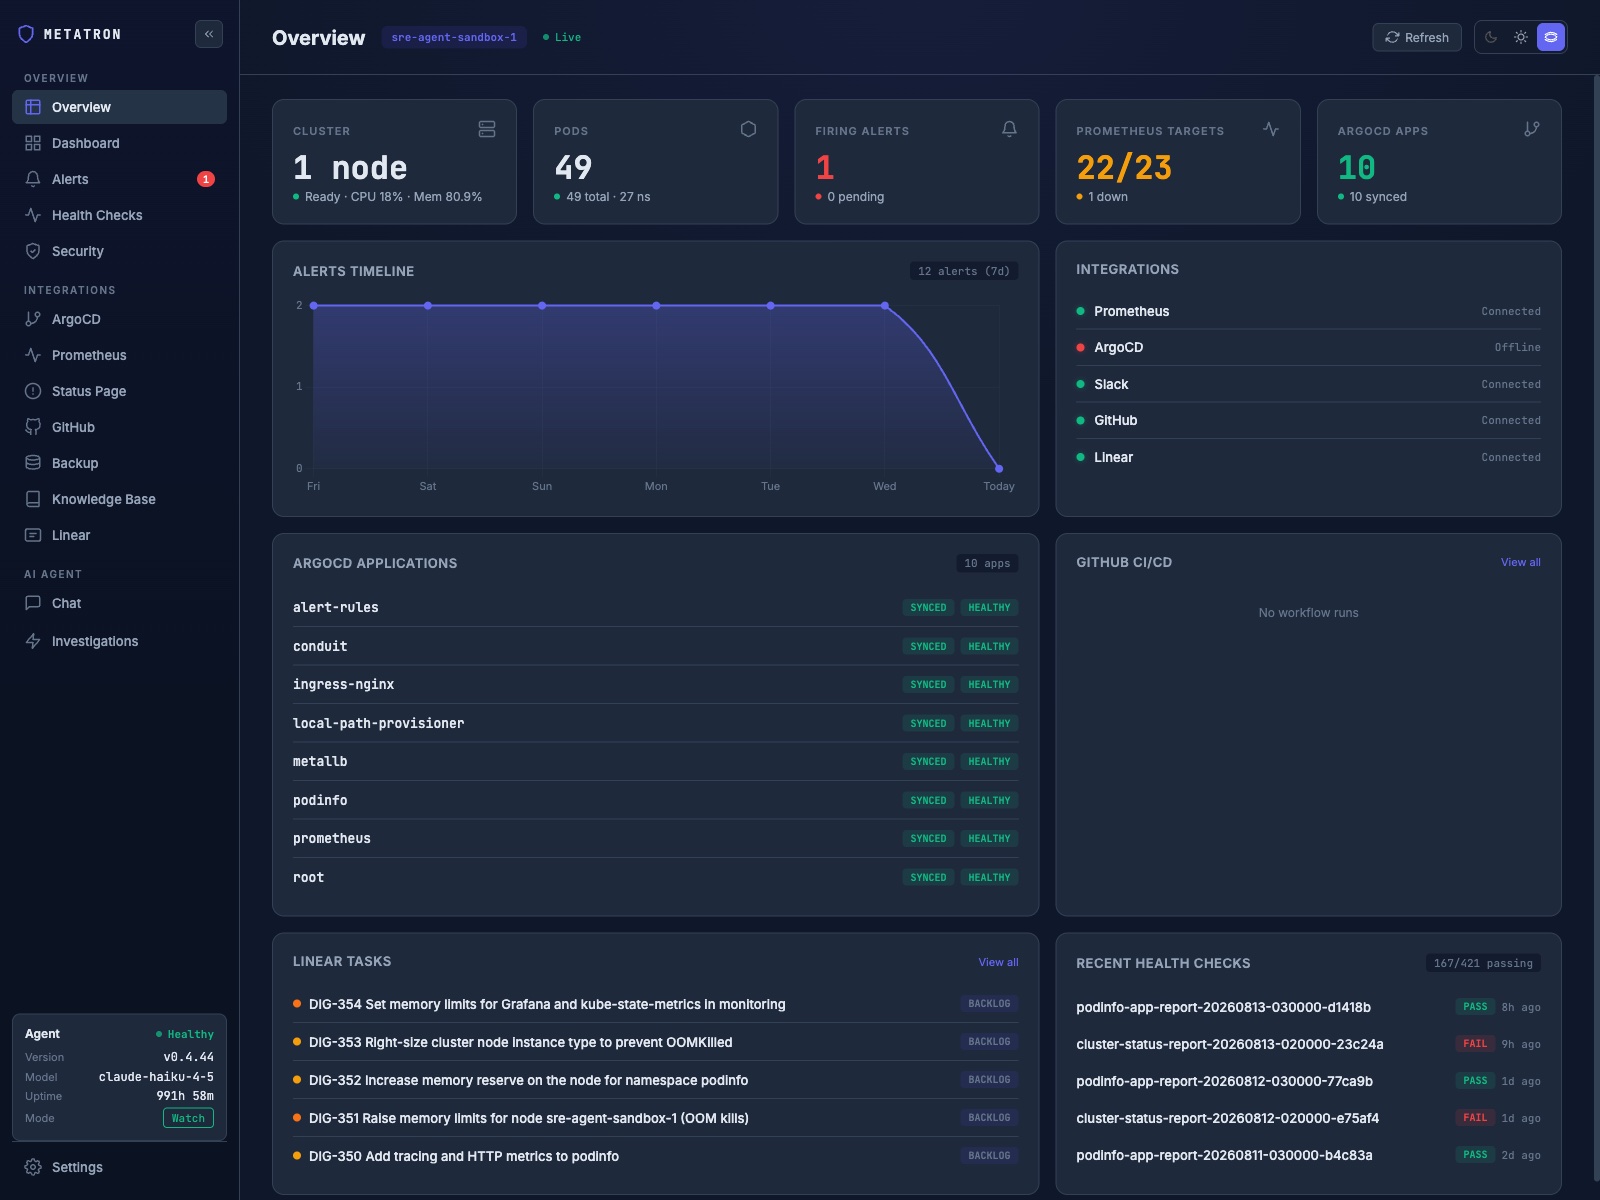Viewport: 1600px width, 1200px height.
Task: Click BACKLOG badge on DIG-352 task
Action: coord(989,1080)
